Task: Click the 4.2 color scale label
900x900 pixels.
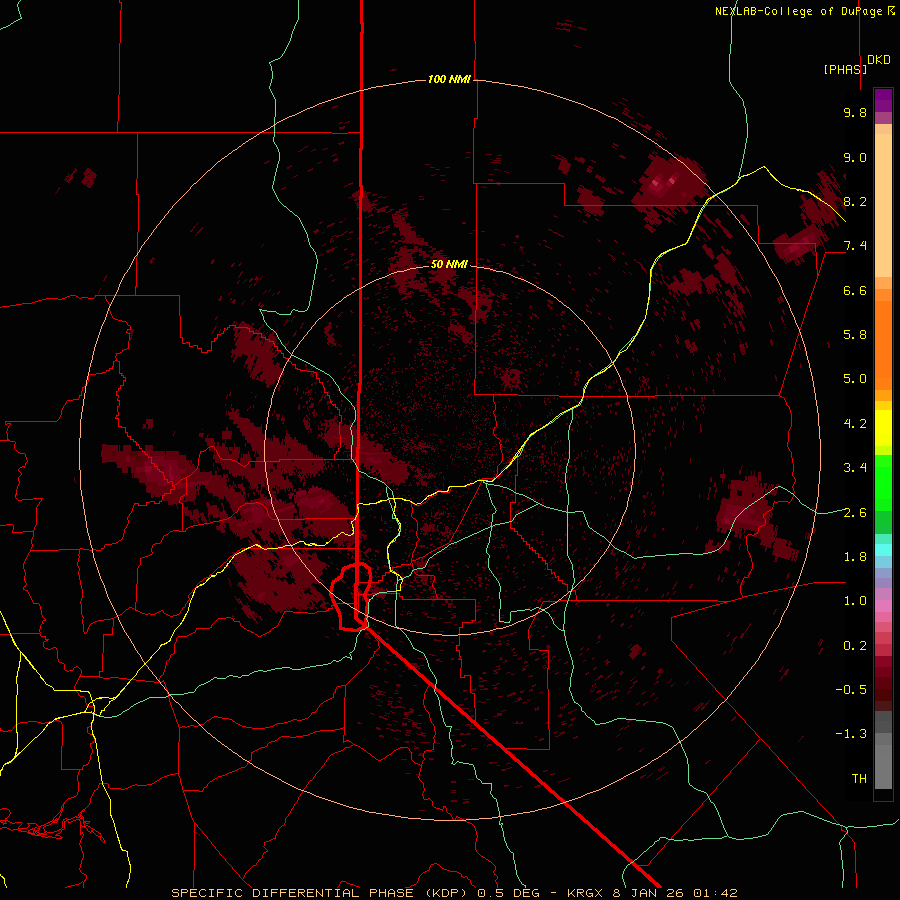Action: [x=855, y=424]
